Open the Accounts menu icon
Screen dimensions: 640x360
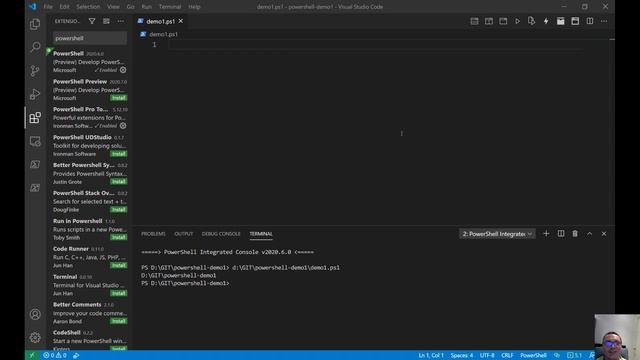35,314
